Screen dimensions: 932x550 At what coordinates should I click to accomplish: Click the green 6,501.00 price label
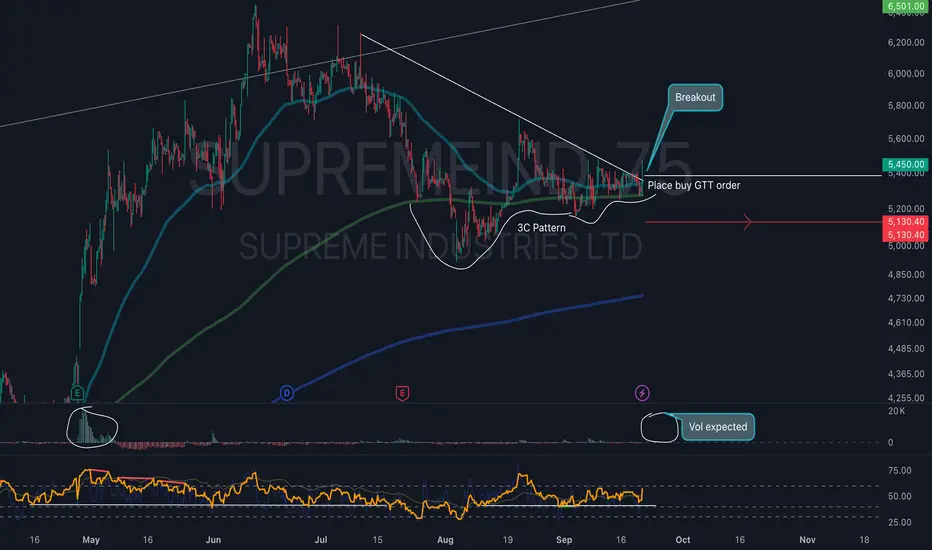(x=906, y=6)
